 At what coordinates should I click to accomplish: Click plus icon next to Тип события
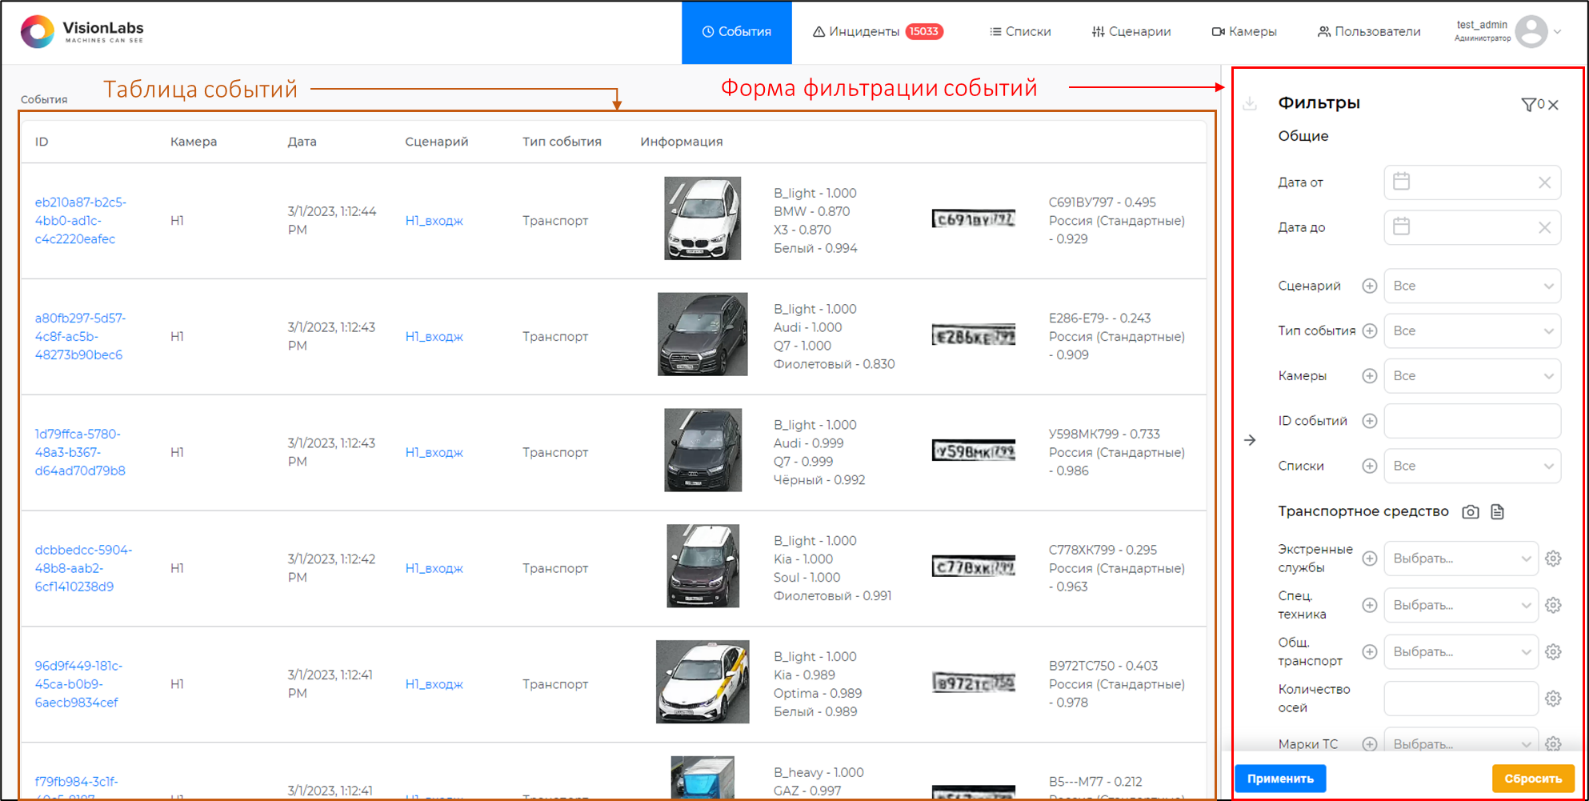[1370, 331]
